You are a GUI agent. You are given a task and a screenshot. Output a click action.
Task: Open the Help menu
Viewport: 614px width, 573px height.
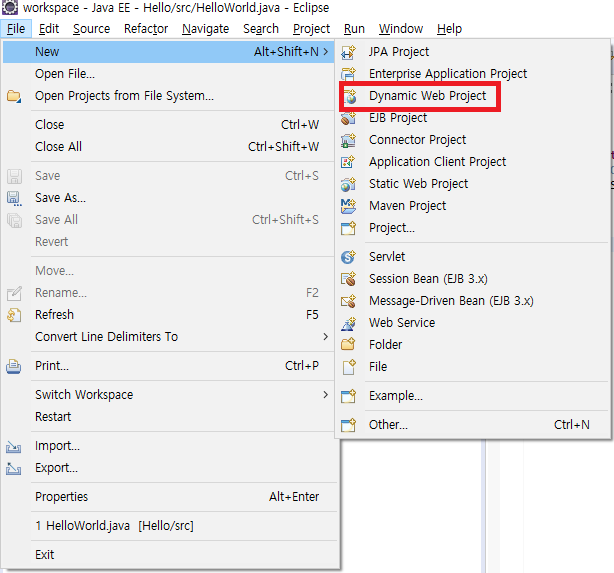coord(450,29)
